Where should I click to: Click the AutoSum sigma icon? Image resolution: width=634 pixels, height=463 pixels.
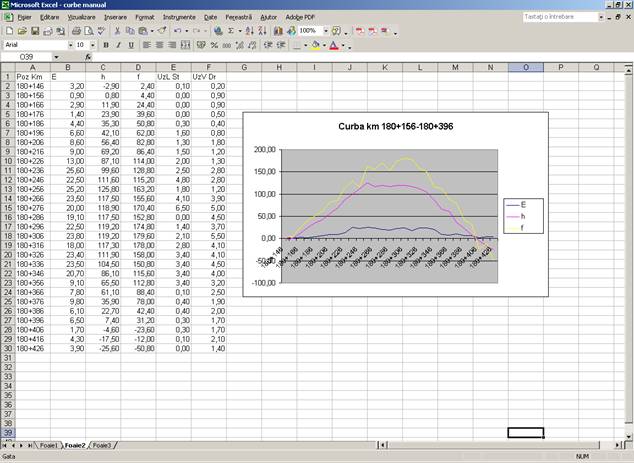231,32
